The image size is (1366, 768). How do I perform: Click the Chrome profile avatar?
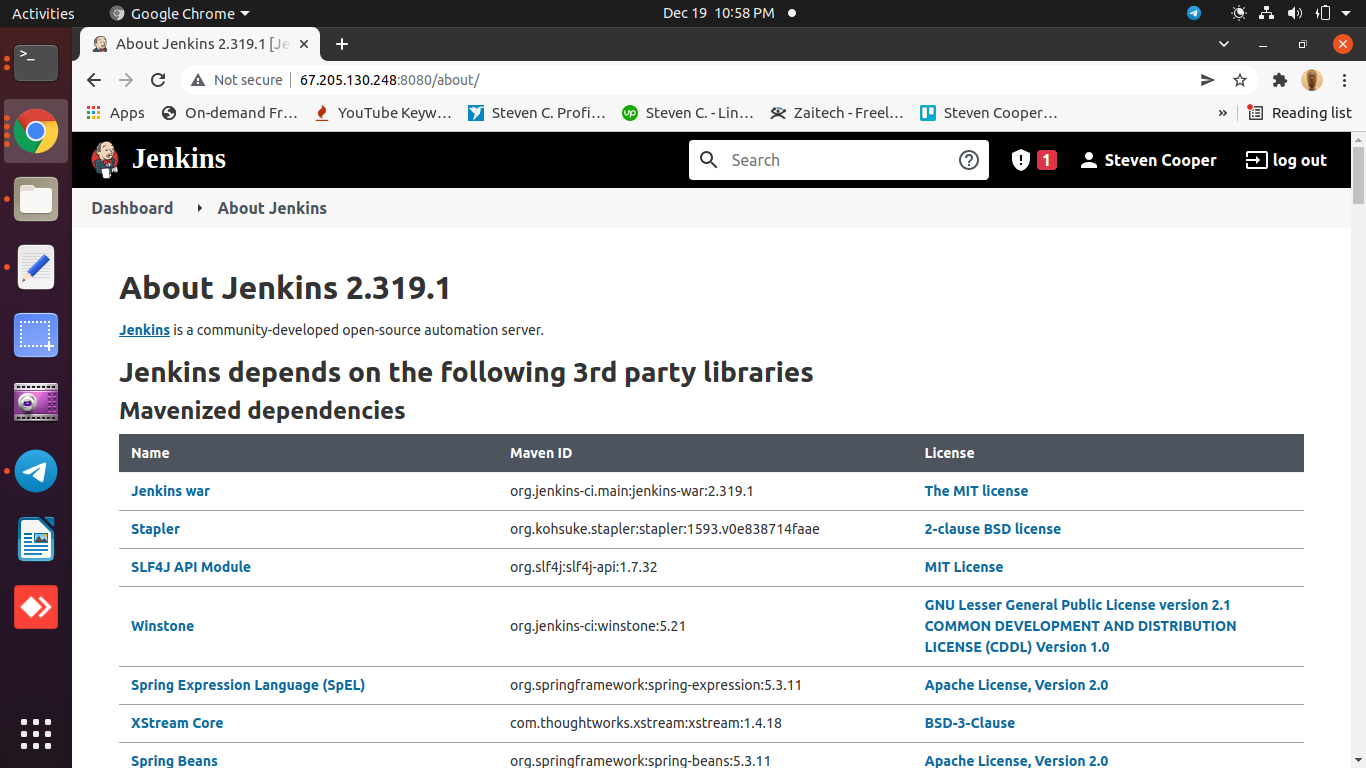[1312, 80]
